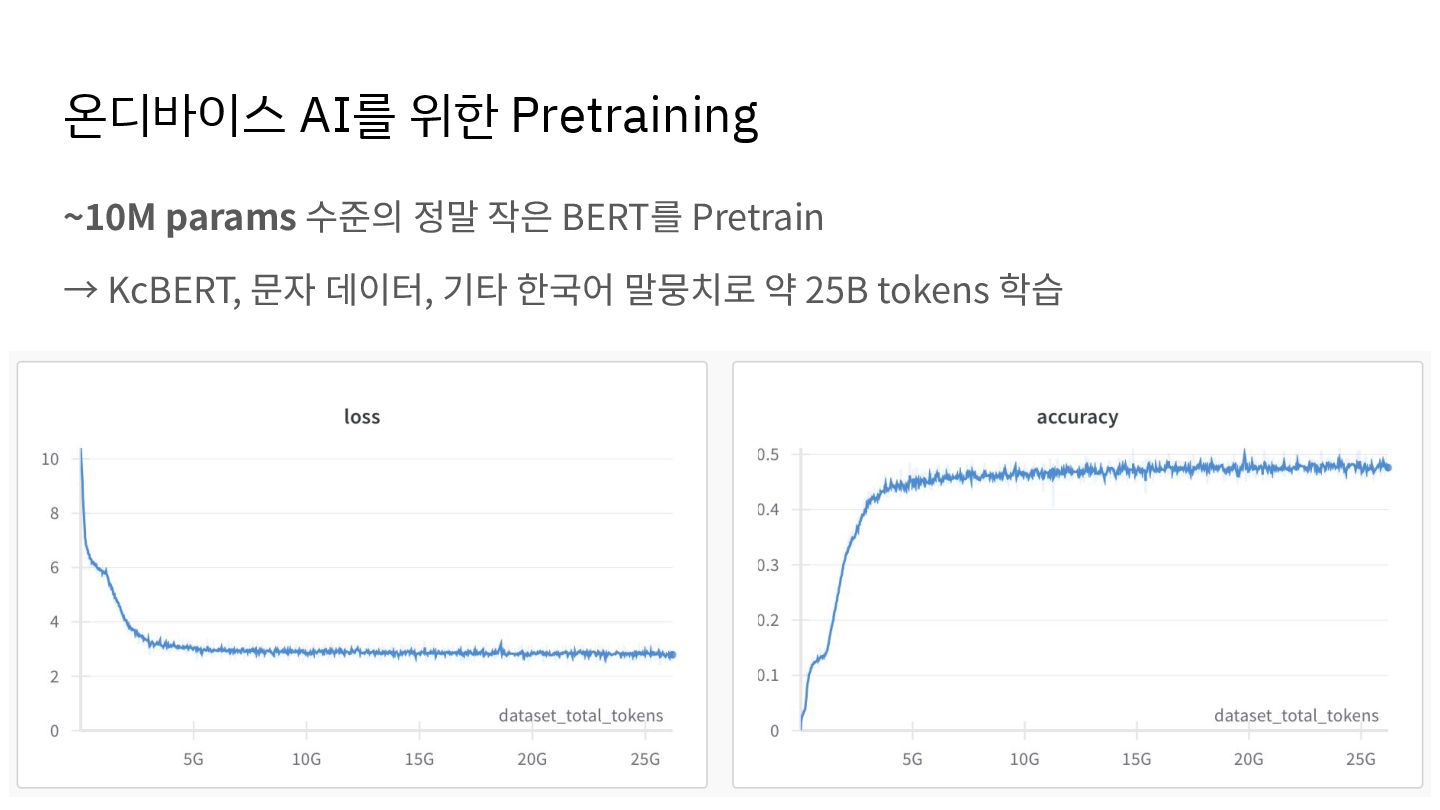1440x810 pixels.
Task: Click the 25G tick on the loss chart
Action: 646,759
